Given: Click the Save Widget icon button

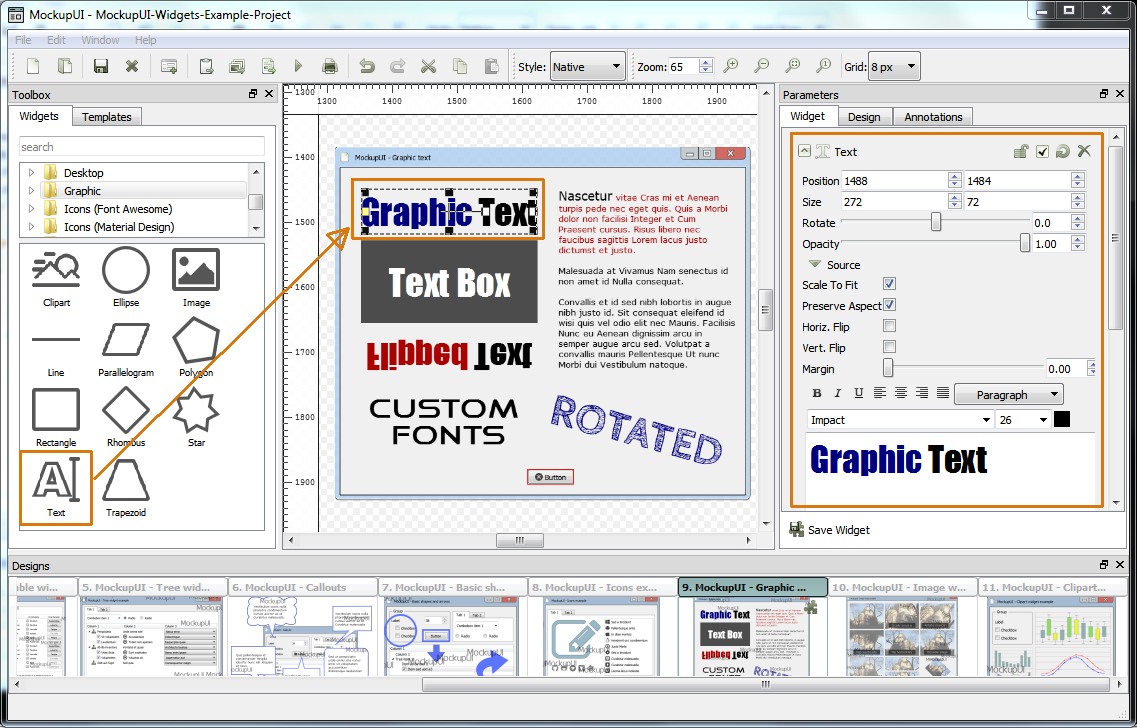Looking at the screenshot, I should click(830, 530).
